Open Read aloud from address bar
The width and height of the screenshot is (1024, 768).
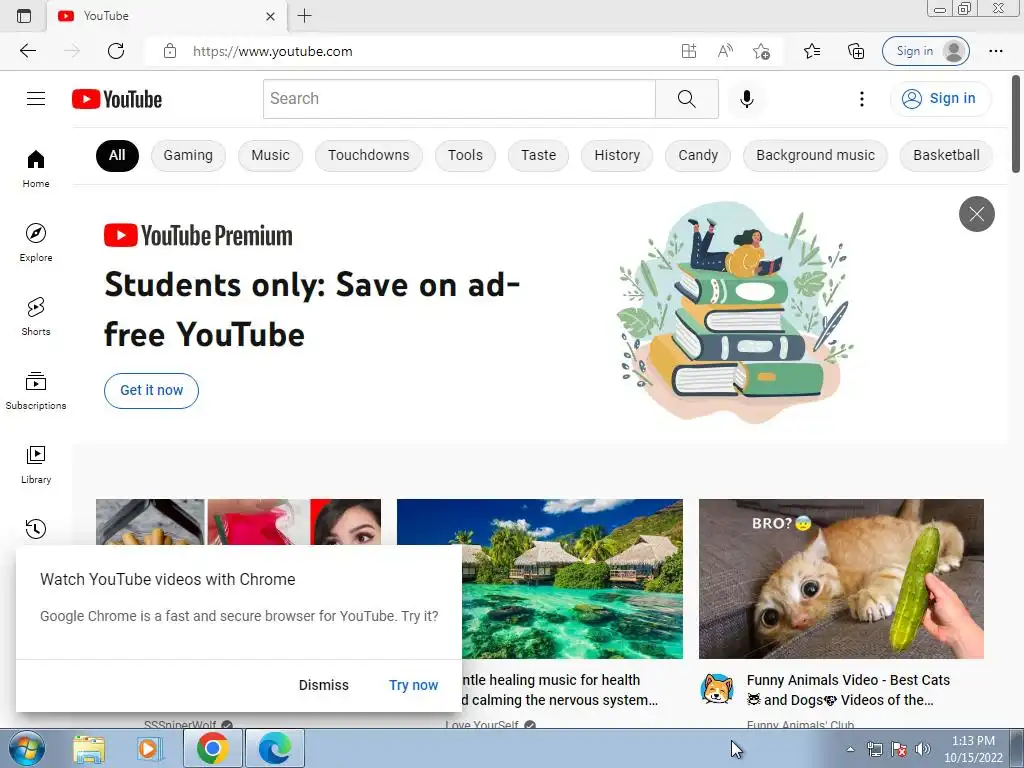tap(725, 51)
